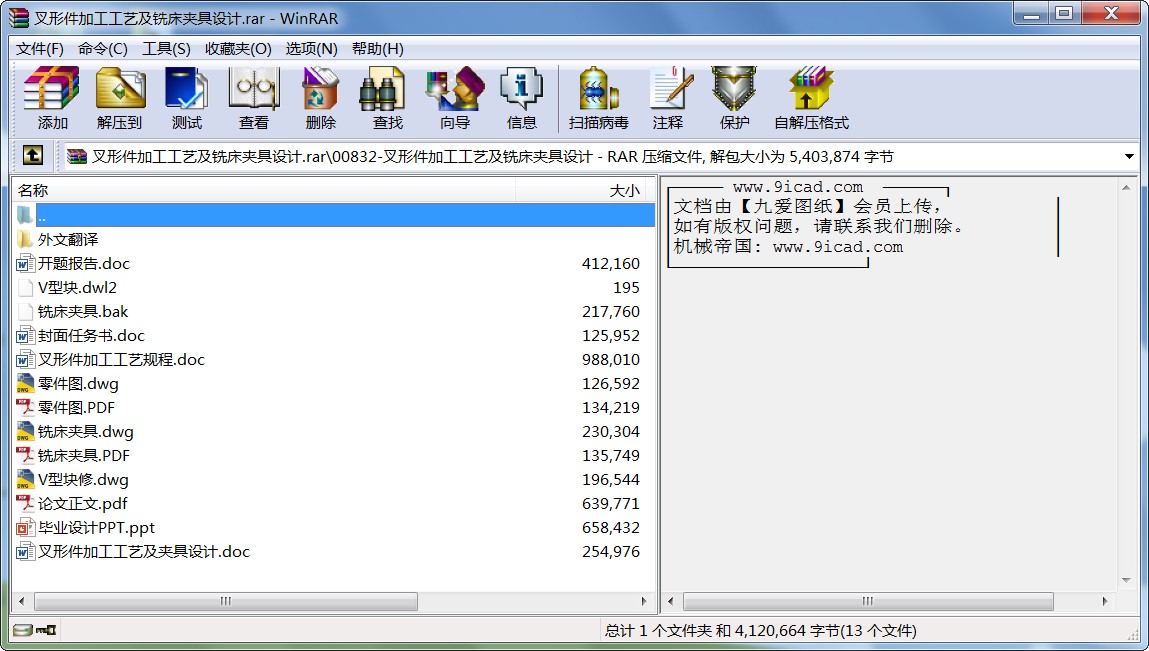Run the Test (测试) archive tool

pyautogui.click(x=186, y=98)
